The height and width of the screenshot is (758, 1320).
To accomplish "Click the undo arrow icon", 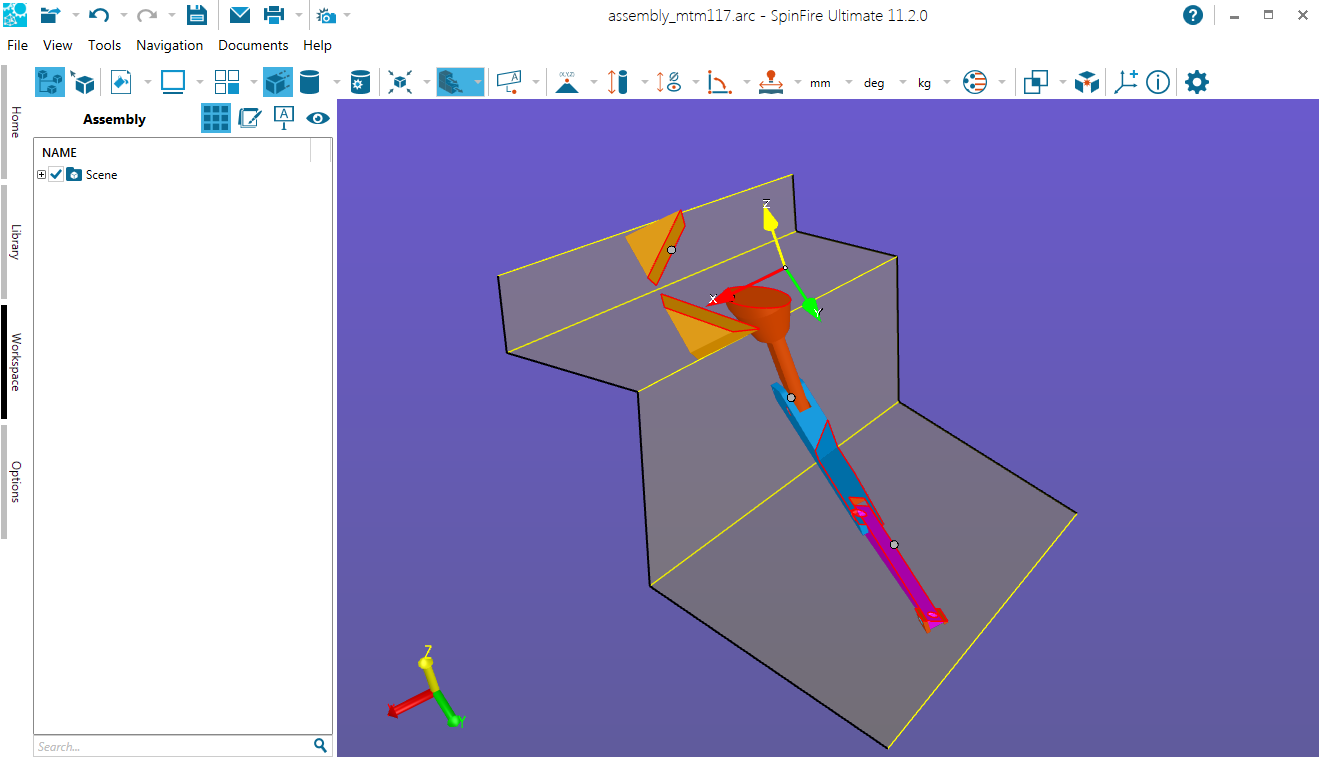I will pyautogui.click(x=99, y=15).
